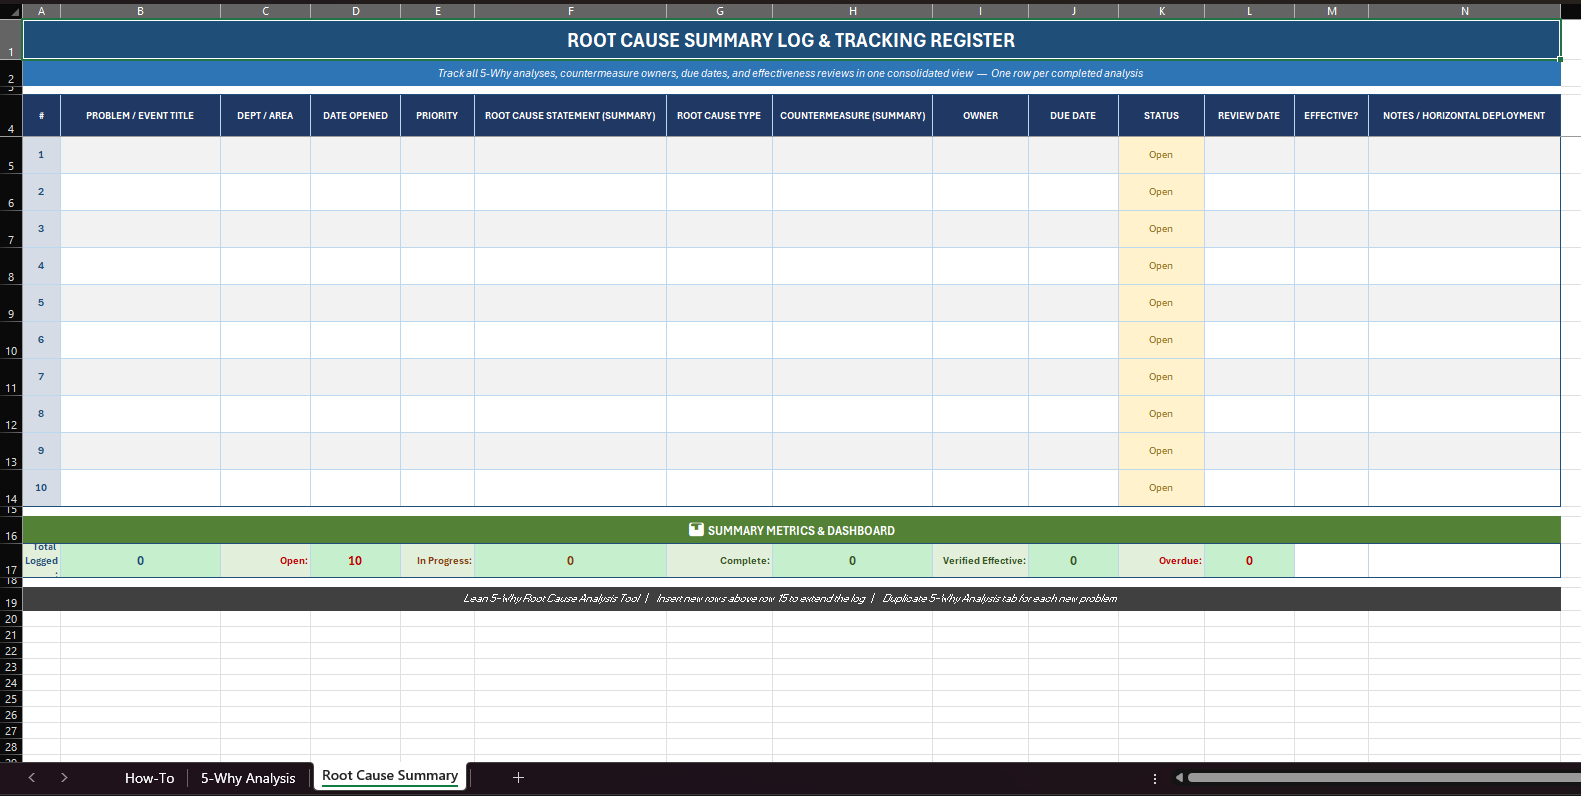Click the REVIEW DATE header cell
Image resolution: width=1581 pixels, height=796 pixels.
click(1249, 116)
